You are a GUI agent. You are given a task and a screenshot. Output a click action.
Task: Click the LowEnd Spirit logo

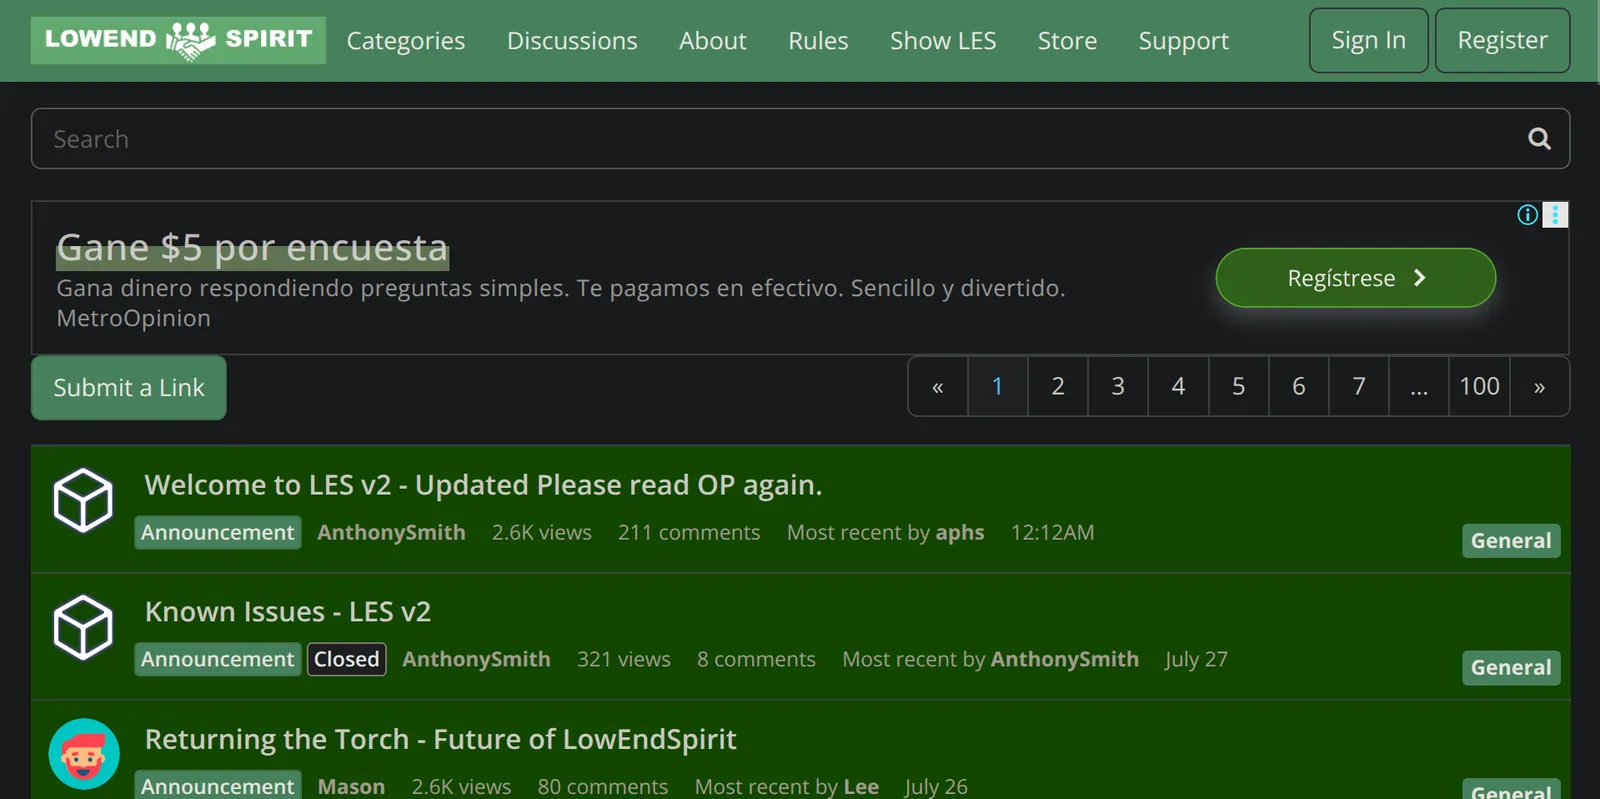178,40
